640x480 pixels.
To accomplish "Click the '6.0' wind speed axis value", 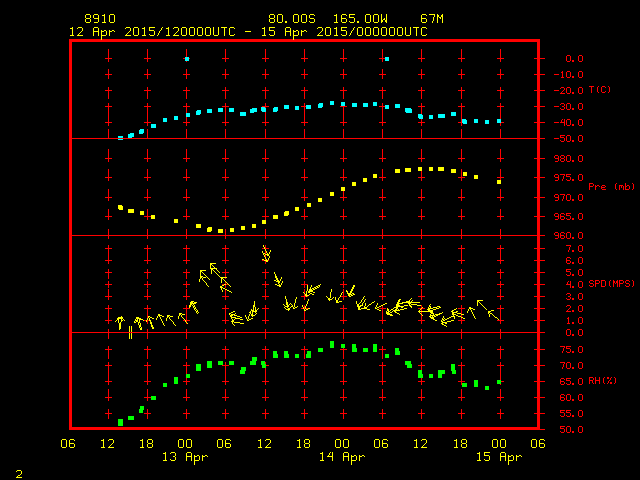I will 574,260.
